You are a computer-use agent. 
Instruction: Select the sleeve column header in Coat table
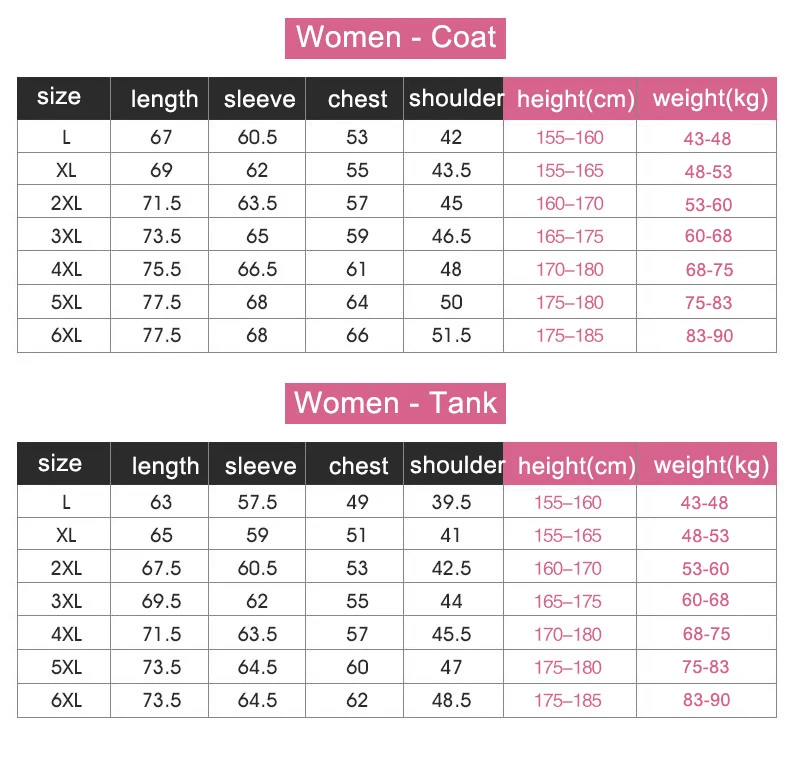[x=259, y=99]
